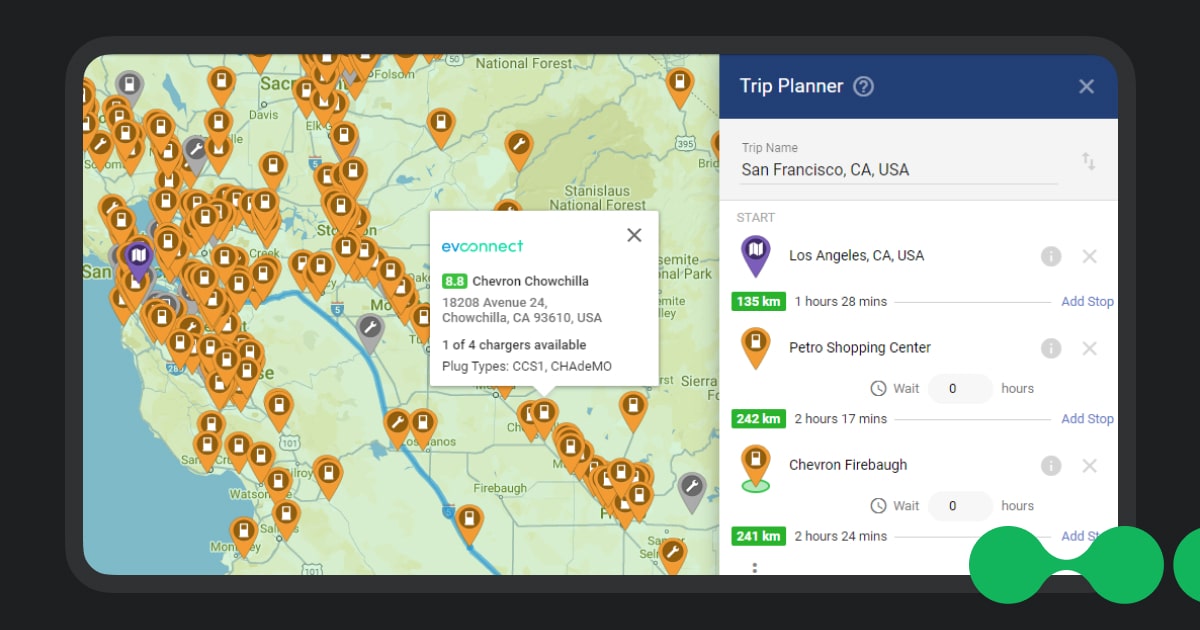1200x630 pixels.
Task: Open the three-dot more options menu
Action: click(755, 567)
